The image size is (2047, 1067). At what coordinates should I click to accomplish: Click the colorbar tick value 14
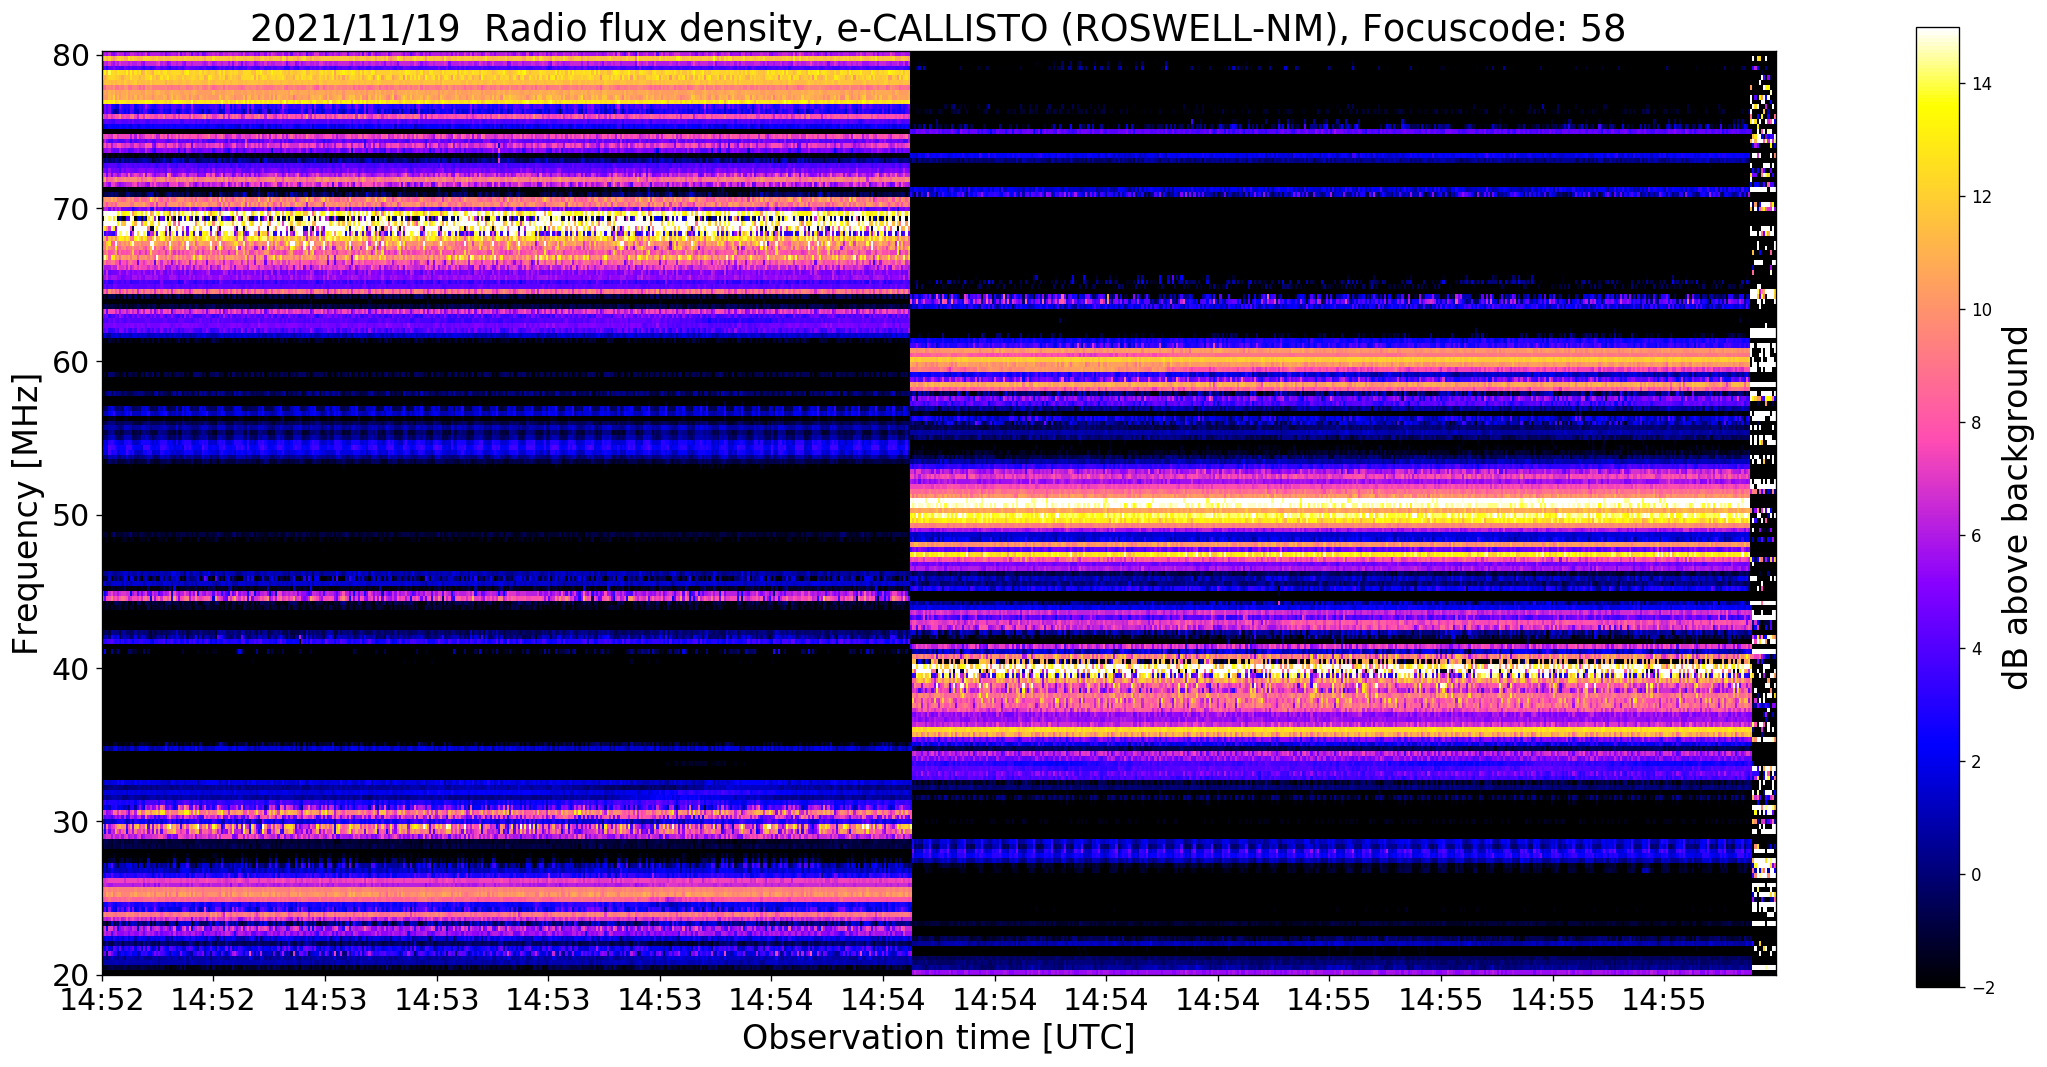[x=1980, y=84]
